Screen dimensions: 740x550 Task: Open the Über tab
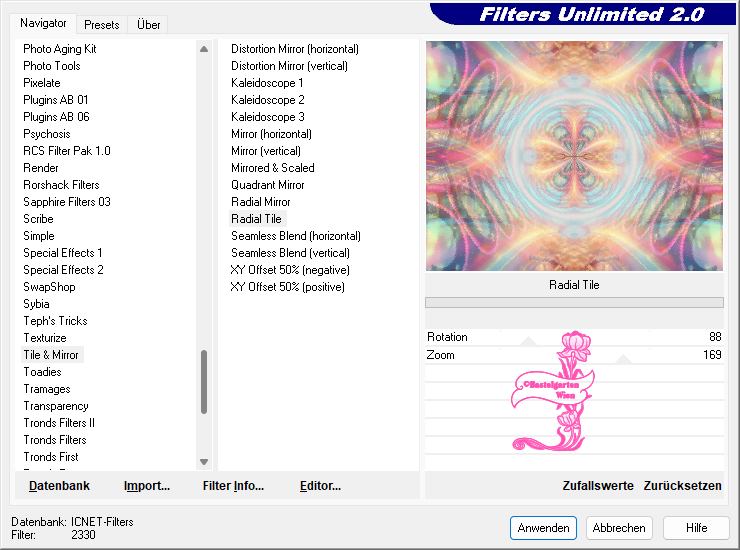click(148, 25)
